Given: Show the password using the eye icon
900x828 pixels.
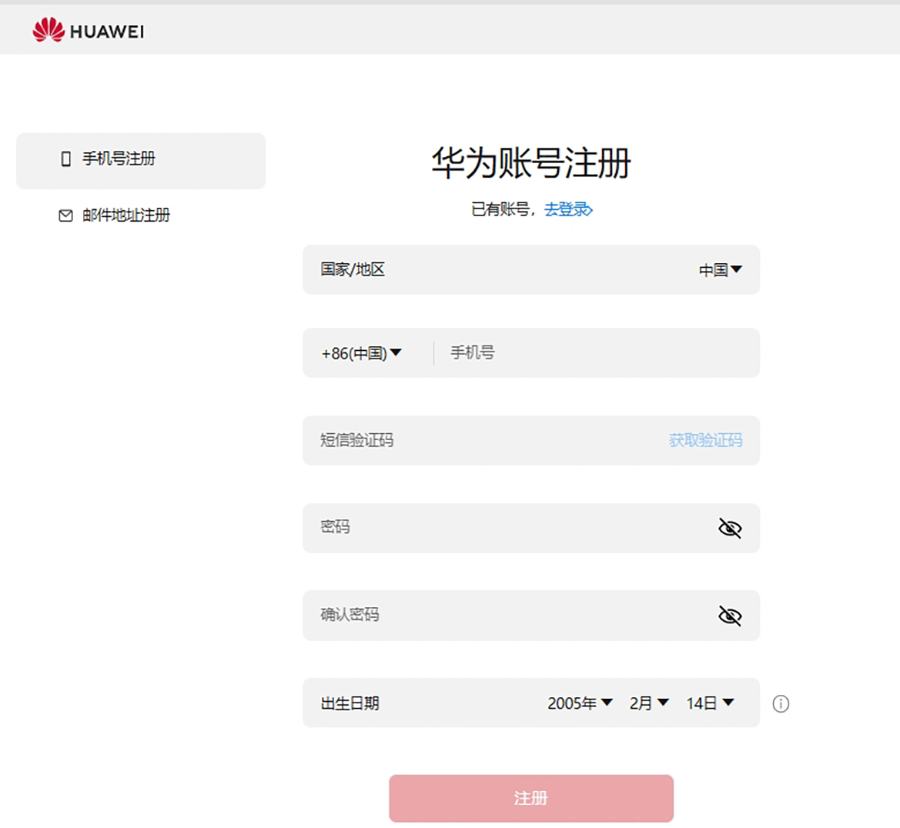Looking at the screenshot, I should pos(729,528).
